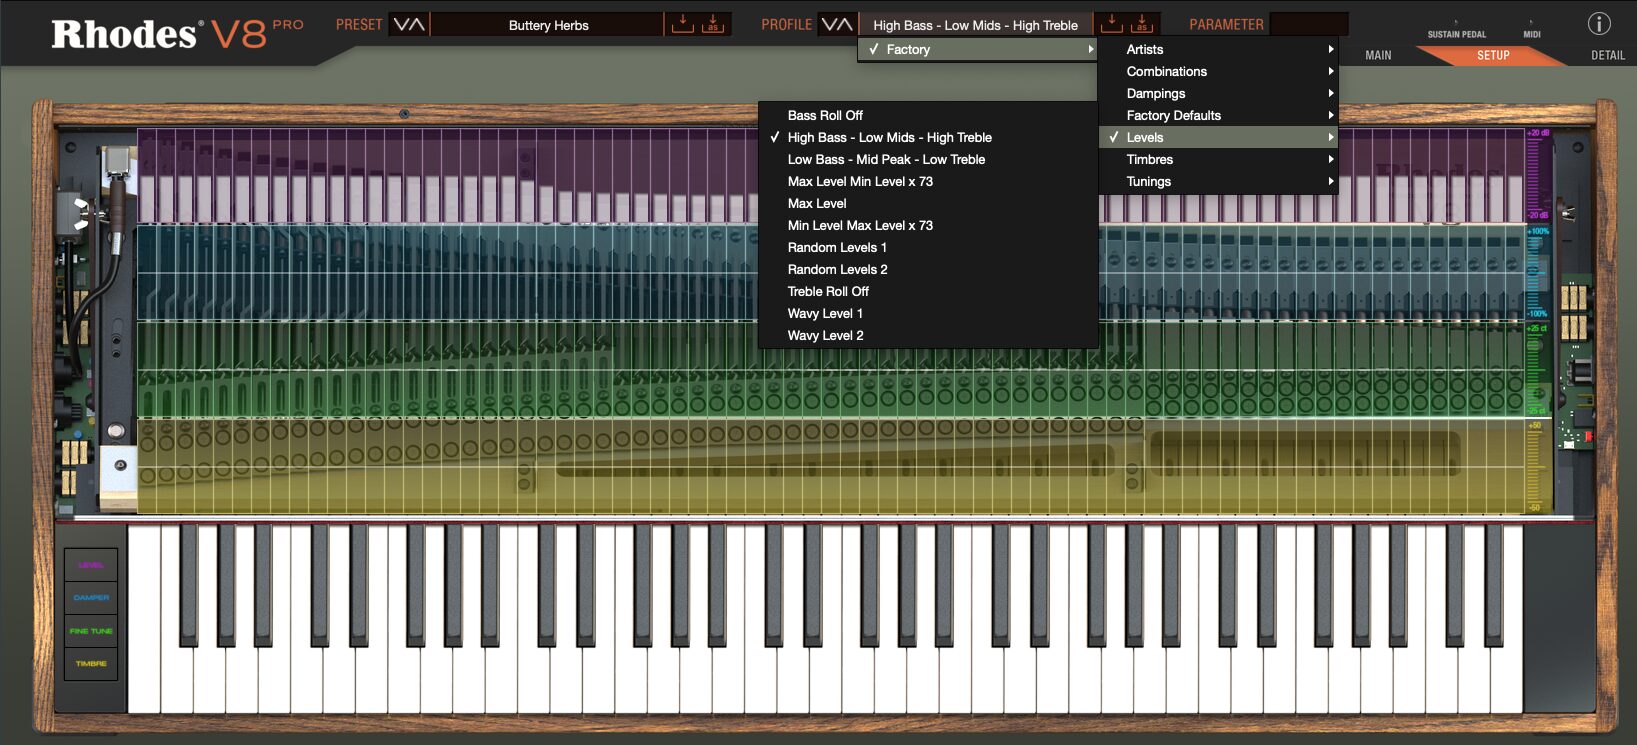Pick Max Level Min Level x 73
Screen dimensions: 1637x745
tap(928, 181)
